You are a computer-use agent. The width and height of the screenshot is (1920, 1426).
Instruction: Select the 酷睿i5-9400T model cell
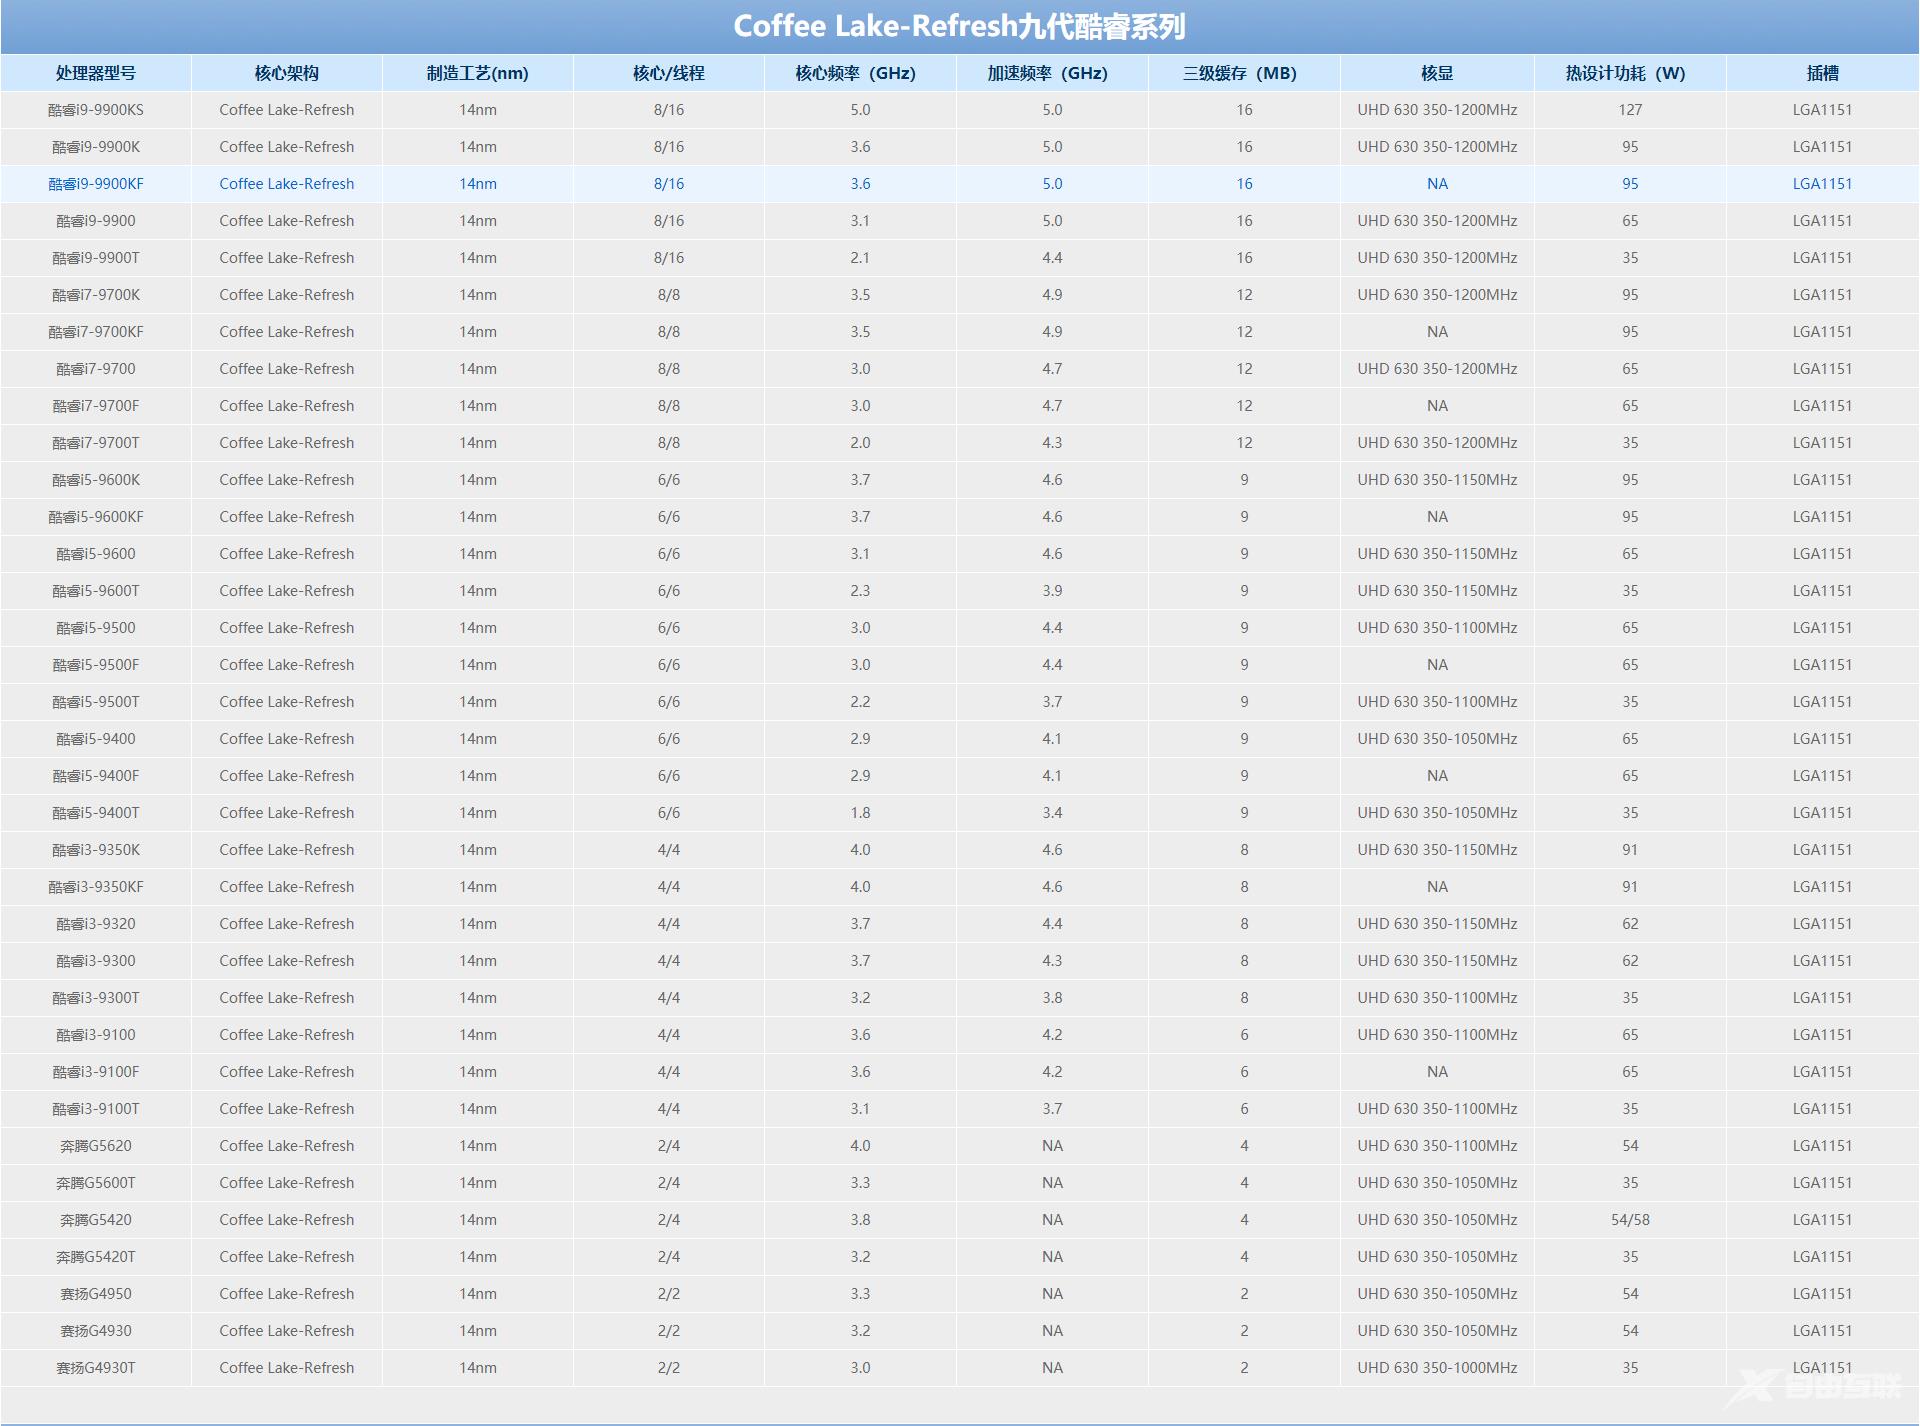click(96, 813)
